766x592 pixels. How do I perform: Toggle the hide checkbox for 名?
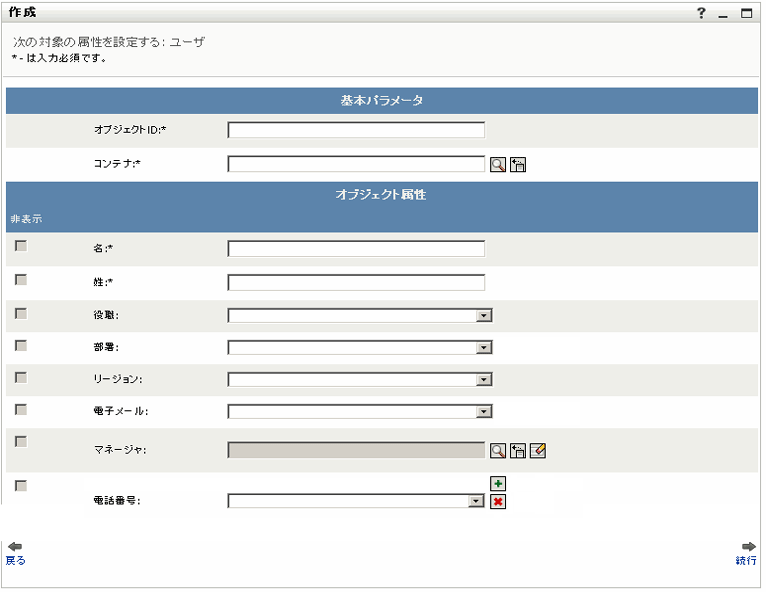[x=21, y=246]
